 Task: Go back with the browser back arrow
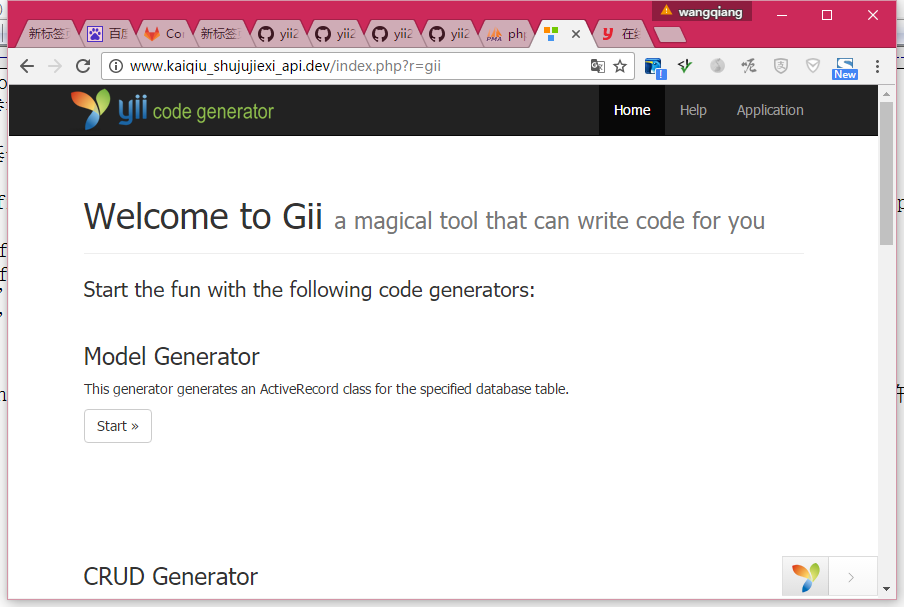click(x=27, y=66)
